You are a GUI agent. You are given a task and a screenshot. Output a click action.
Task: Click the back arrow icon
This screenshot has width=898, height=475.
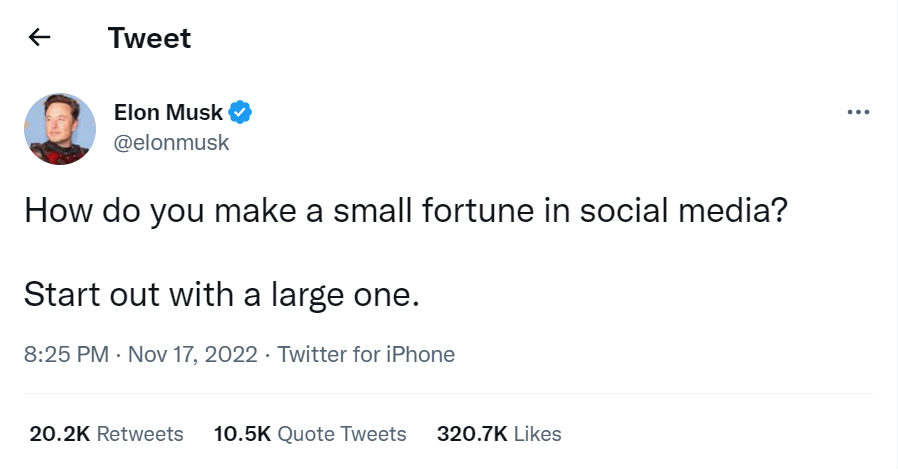(x=39, y=38)
